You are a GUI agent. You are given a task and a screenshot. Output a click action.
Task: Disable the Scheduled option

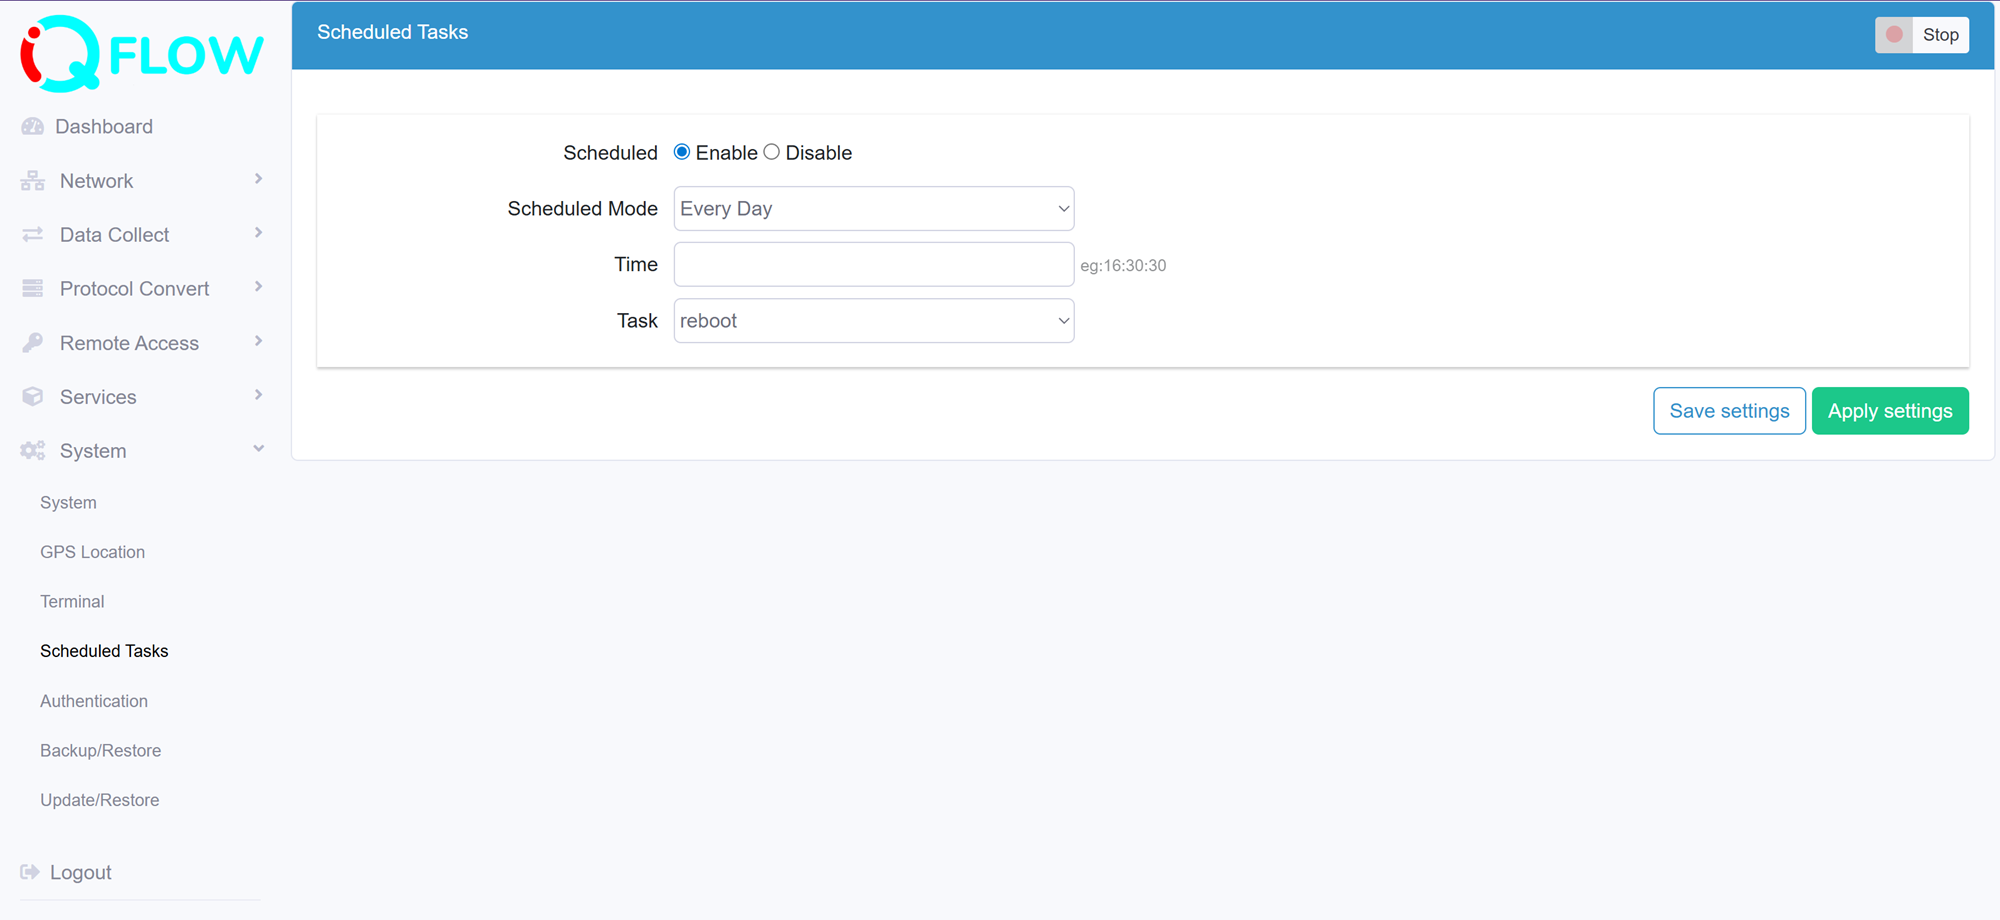coord(771,152)
